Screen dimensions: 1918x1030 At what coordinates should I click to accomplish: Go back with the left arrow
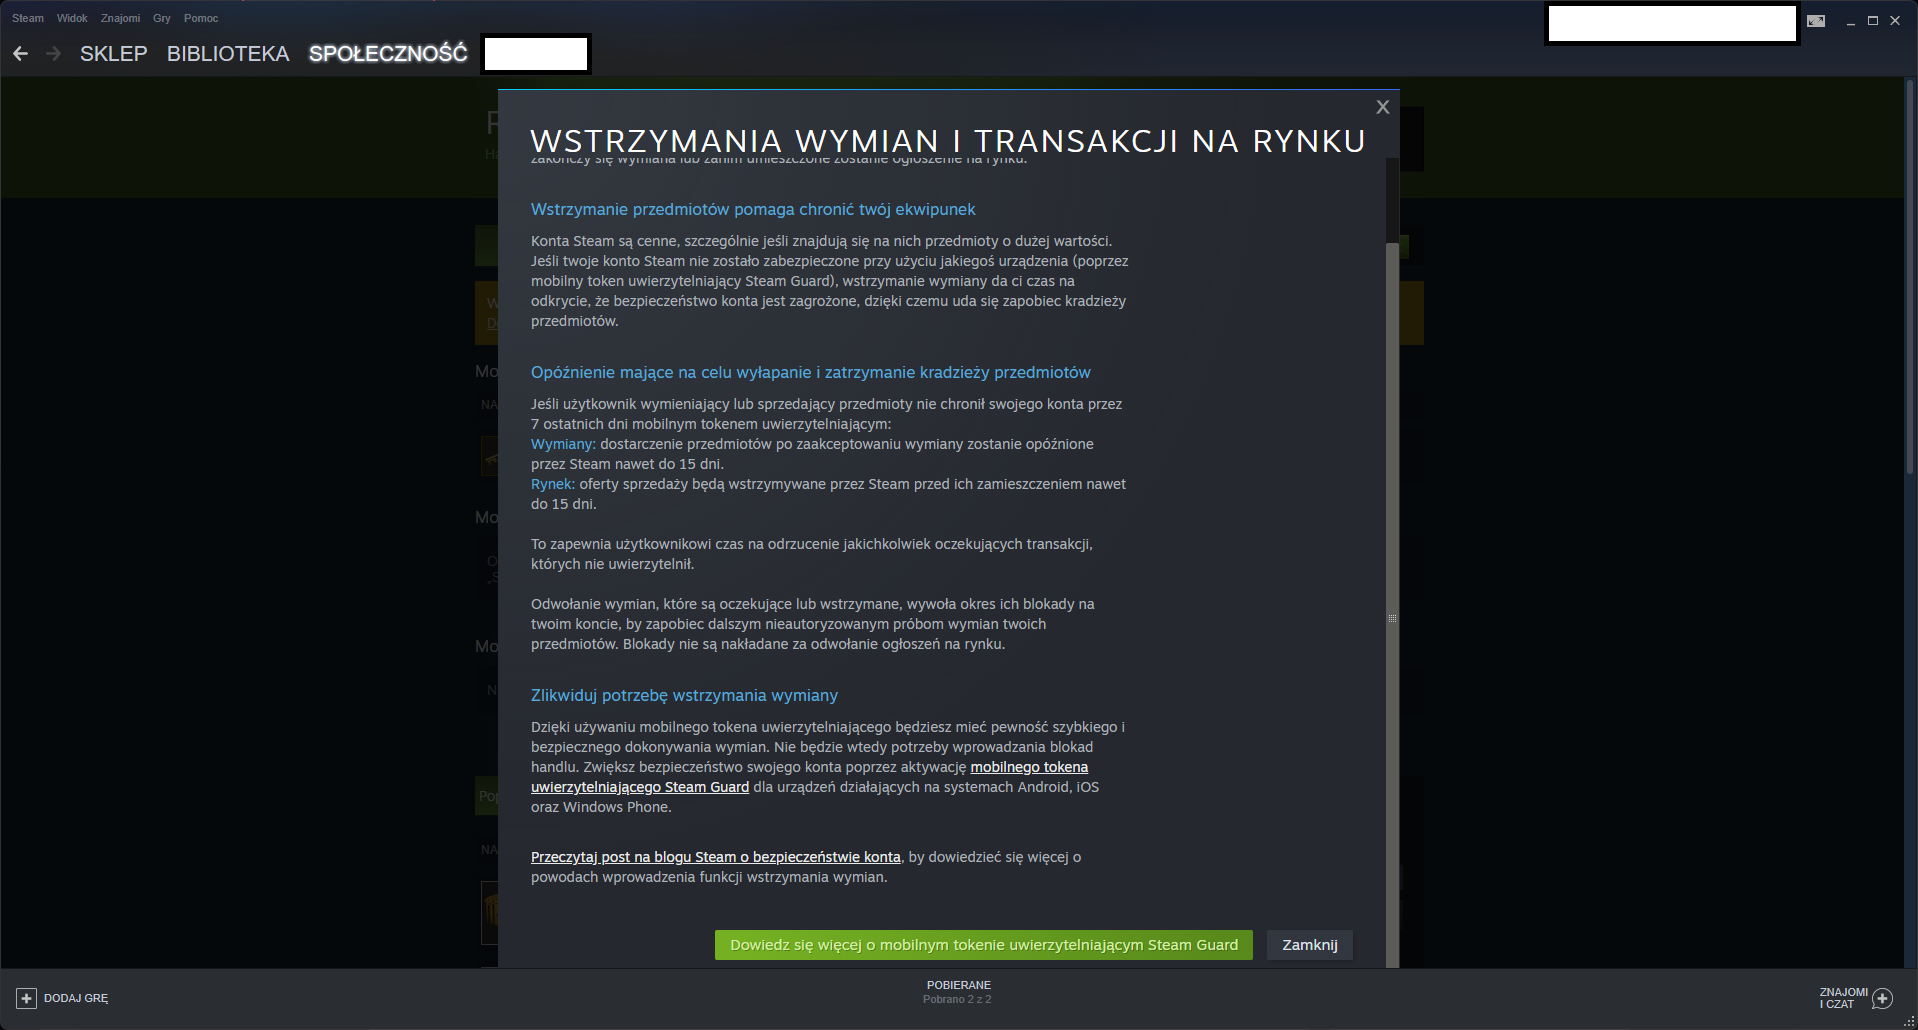tap(21, 54)
